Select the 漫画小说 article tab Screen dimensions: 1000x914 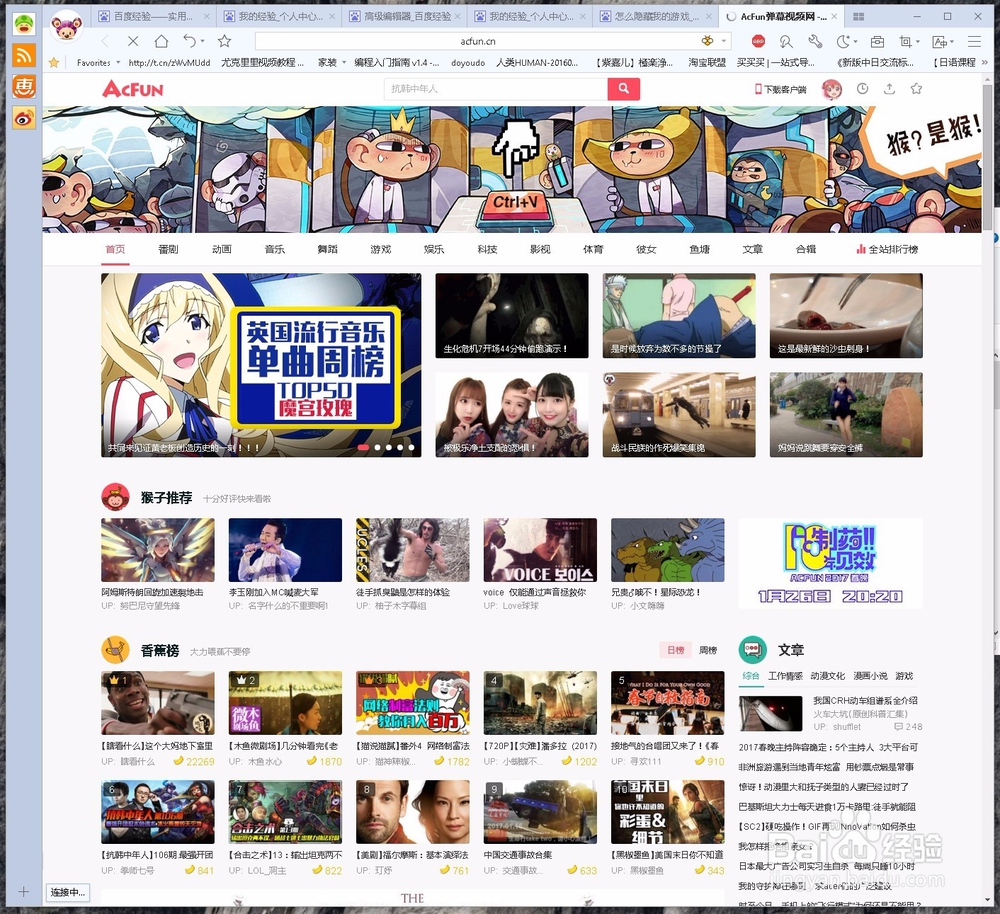pyautogui.click(x=871, y=676)
